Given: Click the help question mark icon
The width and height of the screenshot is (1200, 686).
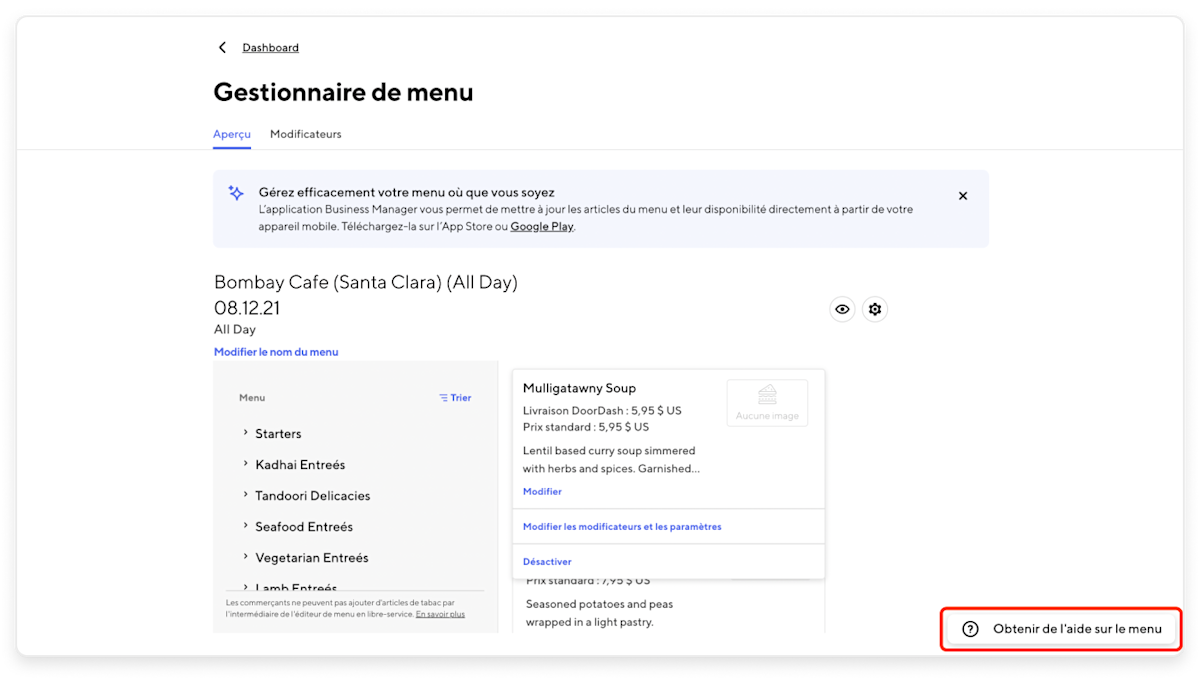Looking at the screenshot, I should tap(970, 629).
